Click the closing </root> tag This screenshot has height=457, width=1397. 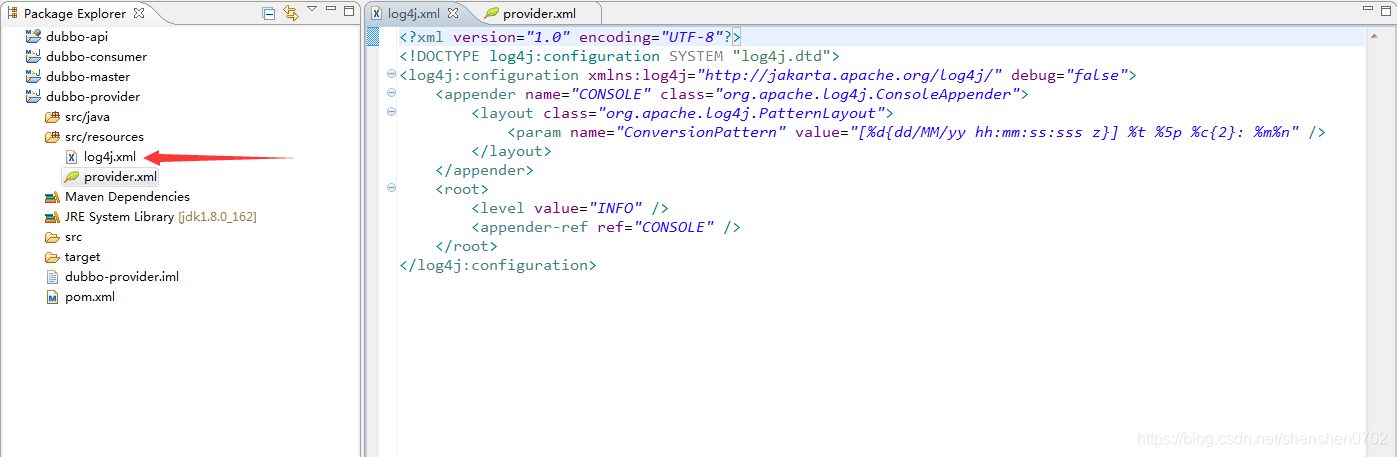tap(466, 246)
